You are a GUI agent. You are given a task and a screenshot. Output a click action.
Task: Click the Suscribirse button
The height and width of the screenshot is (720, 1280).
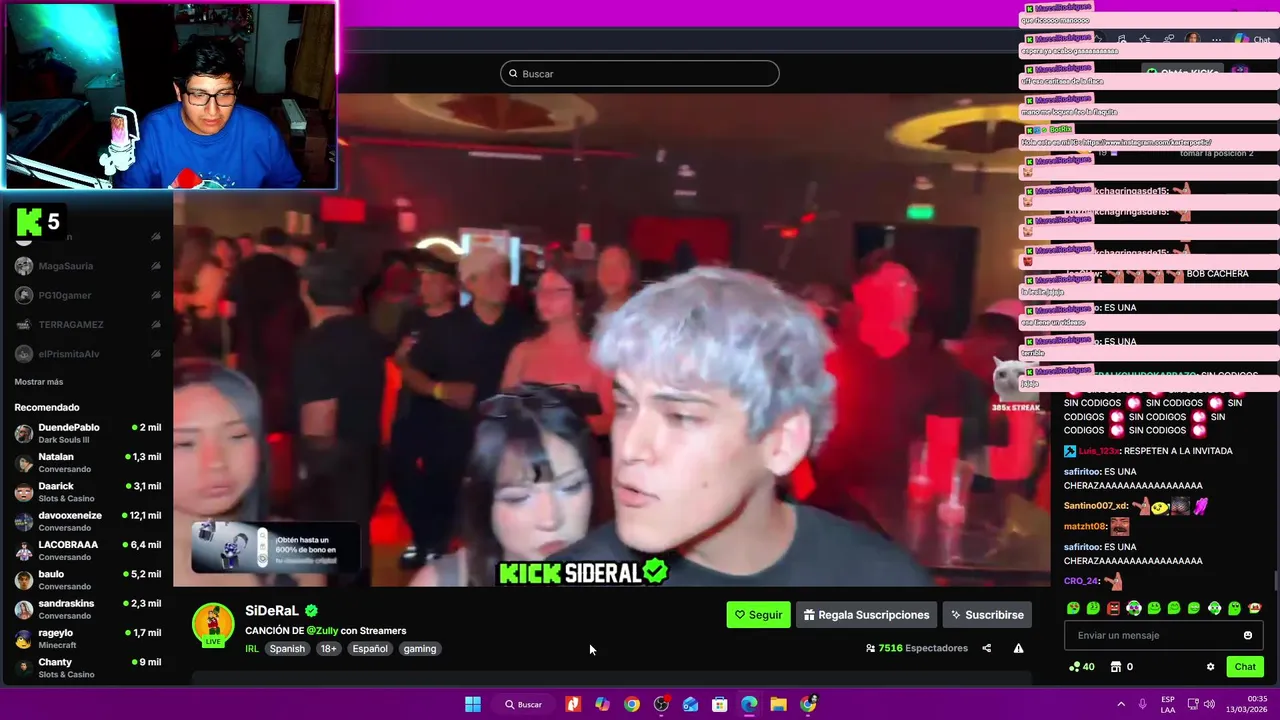(x=987, y=615)
